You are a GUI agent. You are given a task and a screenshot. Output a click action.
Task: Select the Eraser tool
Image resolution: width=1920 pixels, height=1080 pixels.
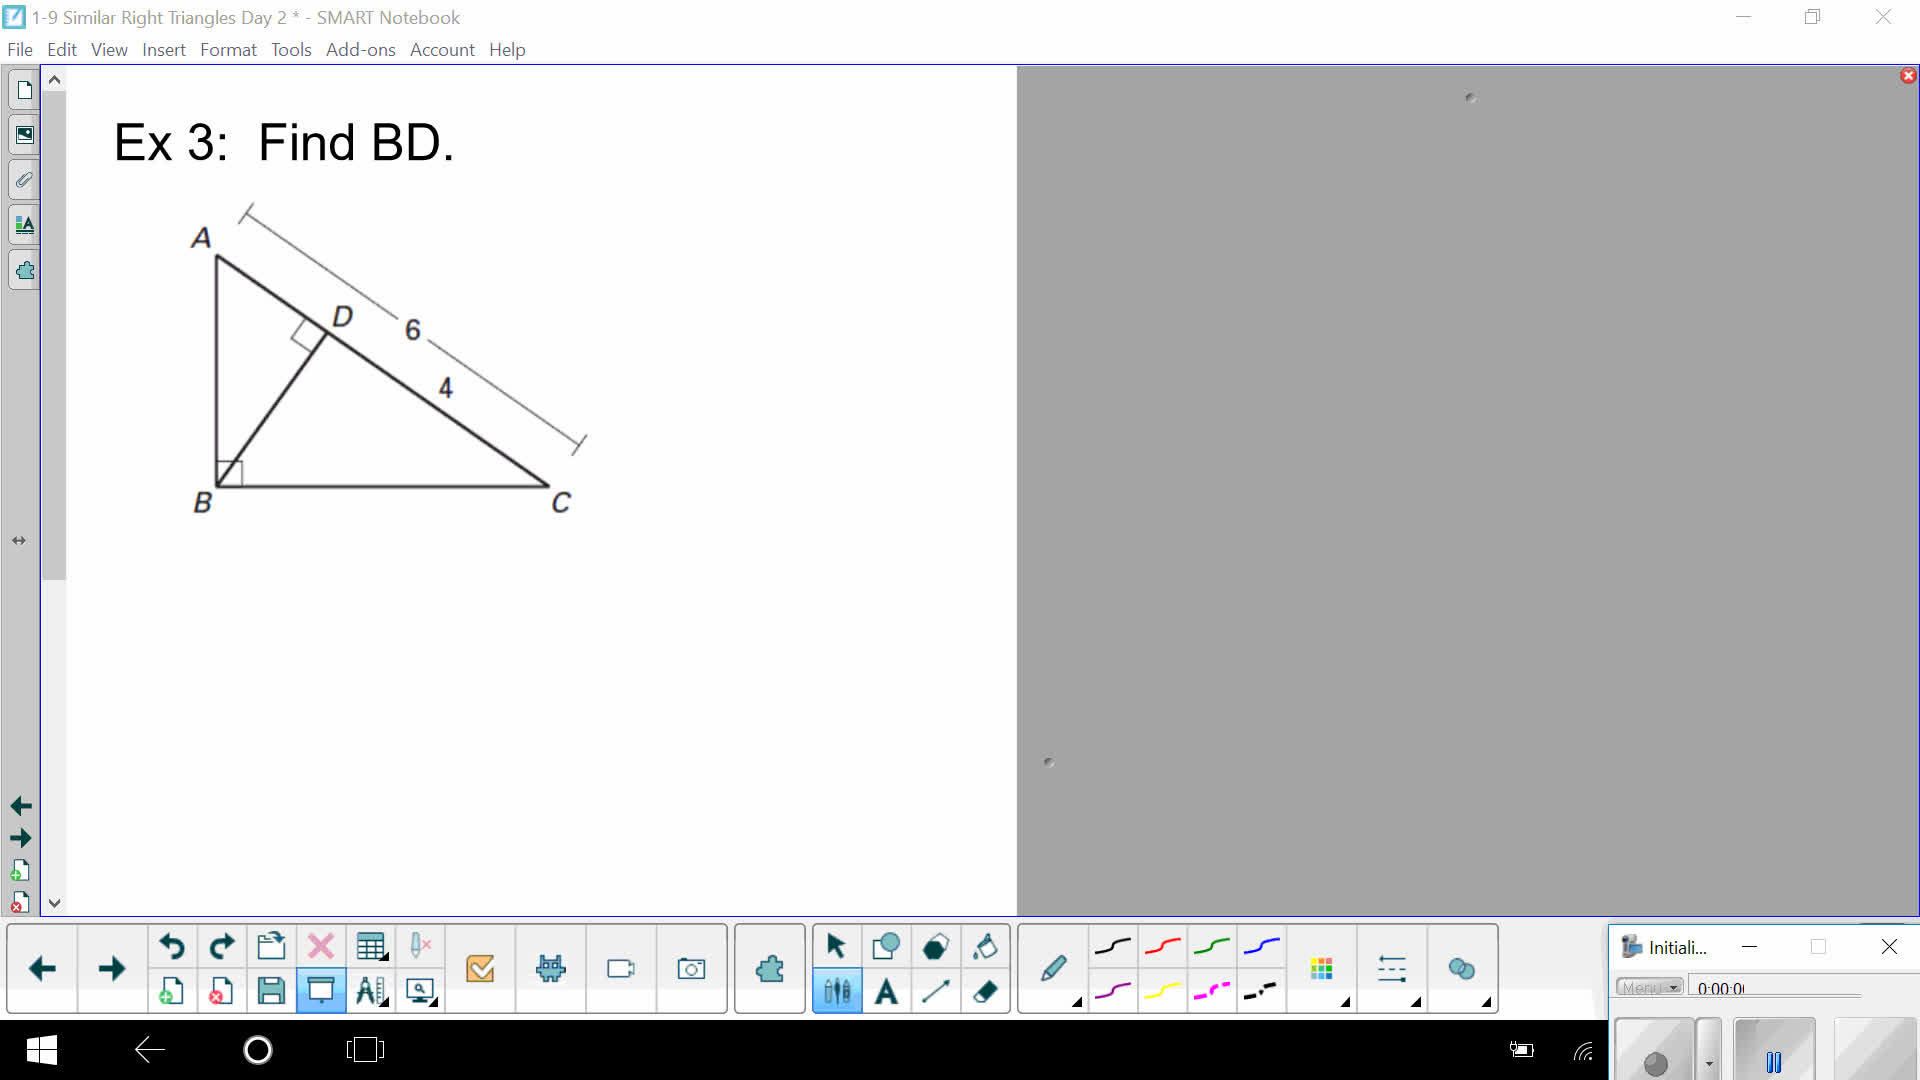[985, 991]
